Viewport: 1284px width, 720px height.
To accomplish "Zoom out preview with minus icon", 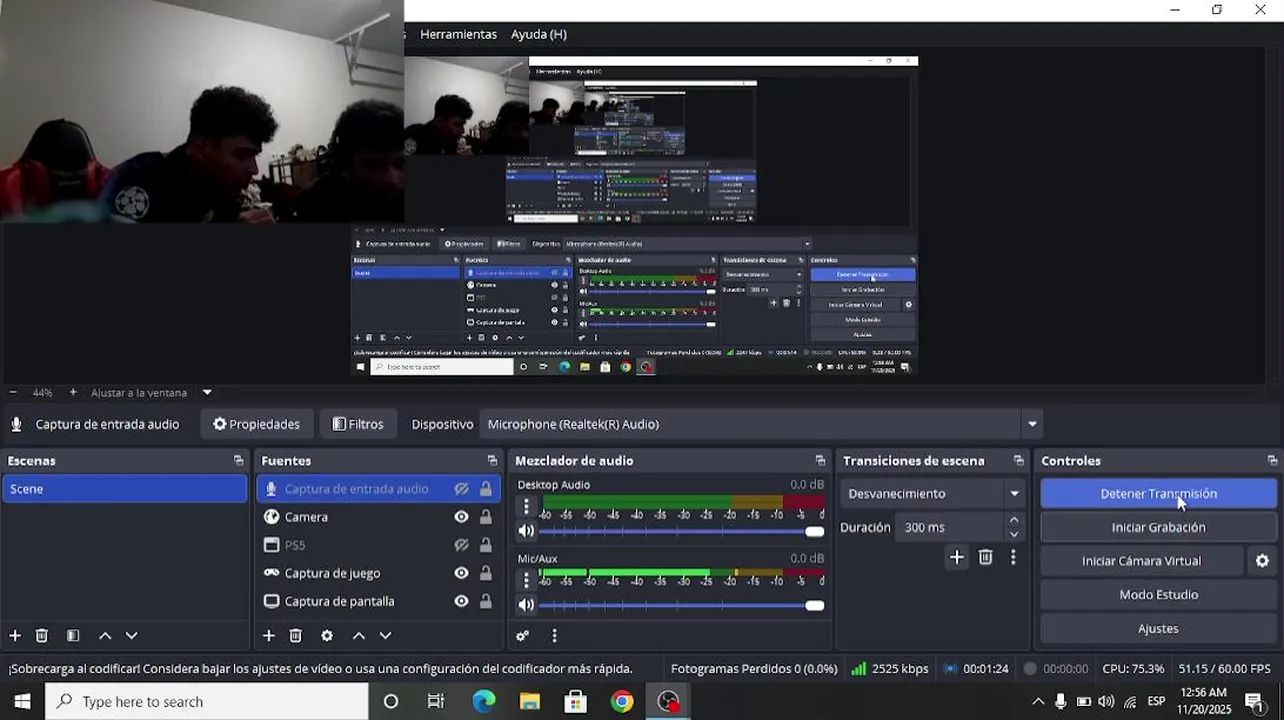I will [x=12, y=392].
